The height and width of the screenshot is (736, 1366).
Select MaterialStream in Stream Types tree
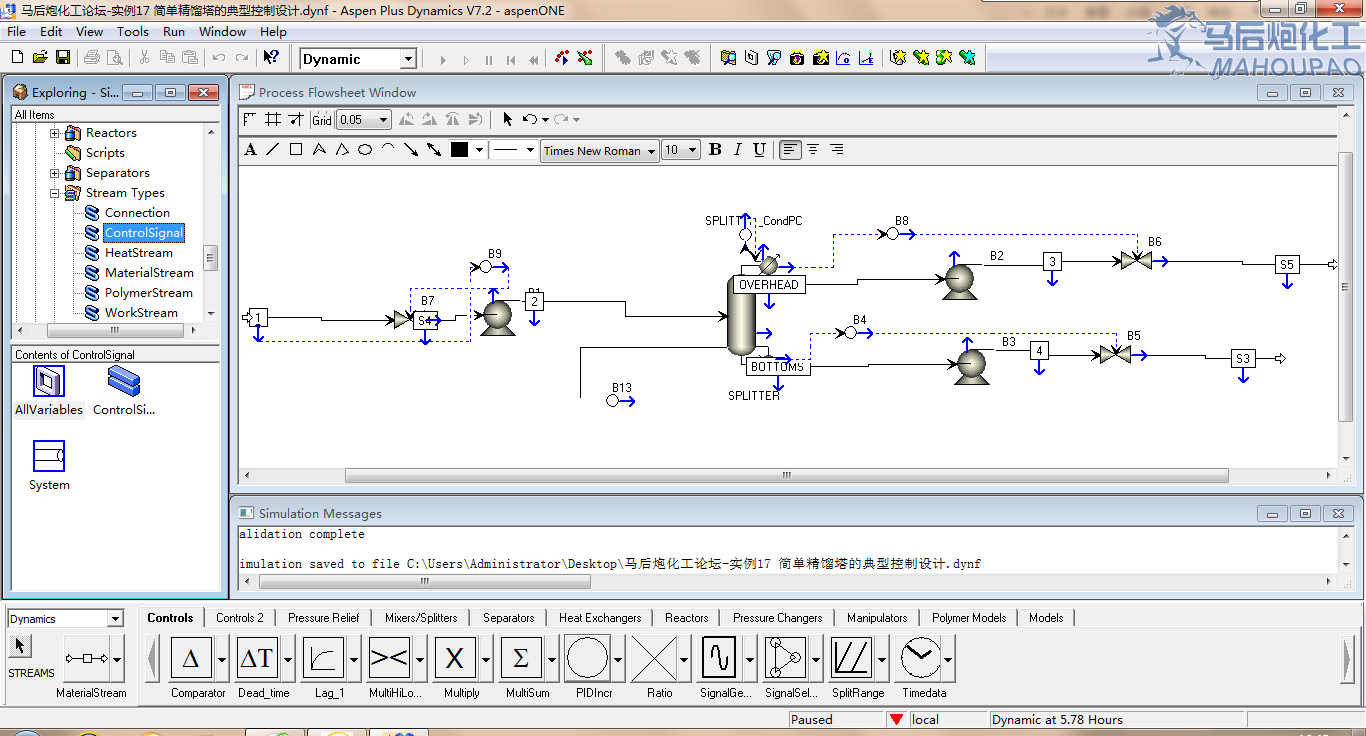coord(149,273)
